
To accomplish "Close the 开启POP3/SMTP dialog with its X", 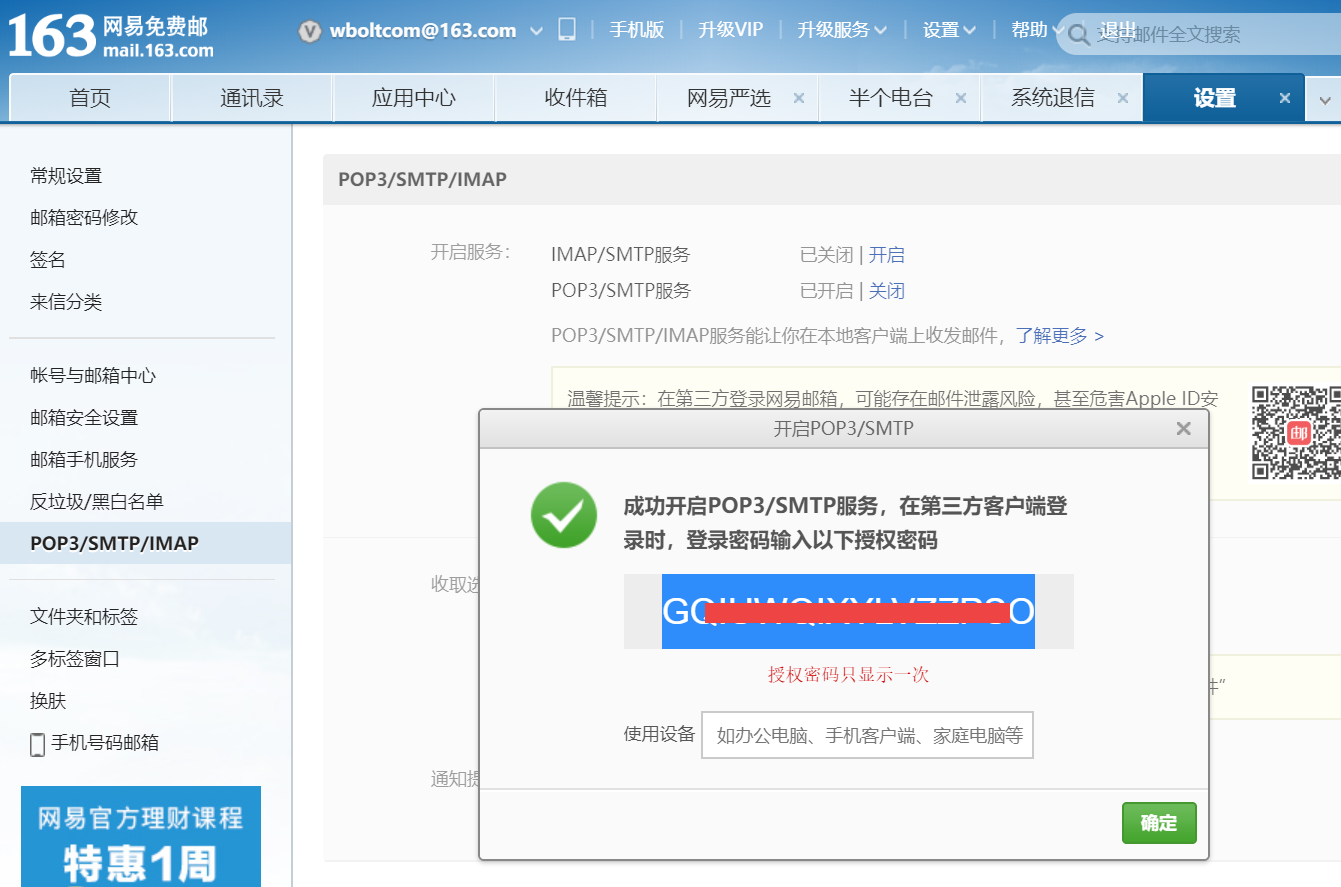I will (x=1183, y=428).
